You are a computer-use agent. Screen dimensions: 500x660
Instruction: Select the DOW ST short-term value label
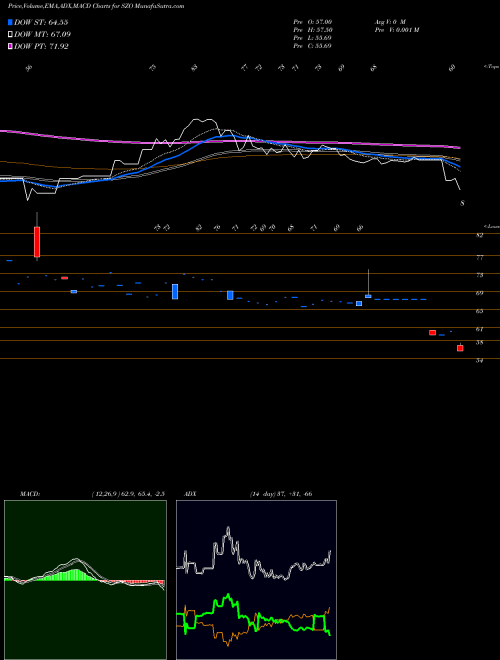click(x=41, y=22)
